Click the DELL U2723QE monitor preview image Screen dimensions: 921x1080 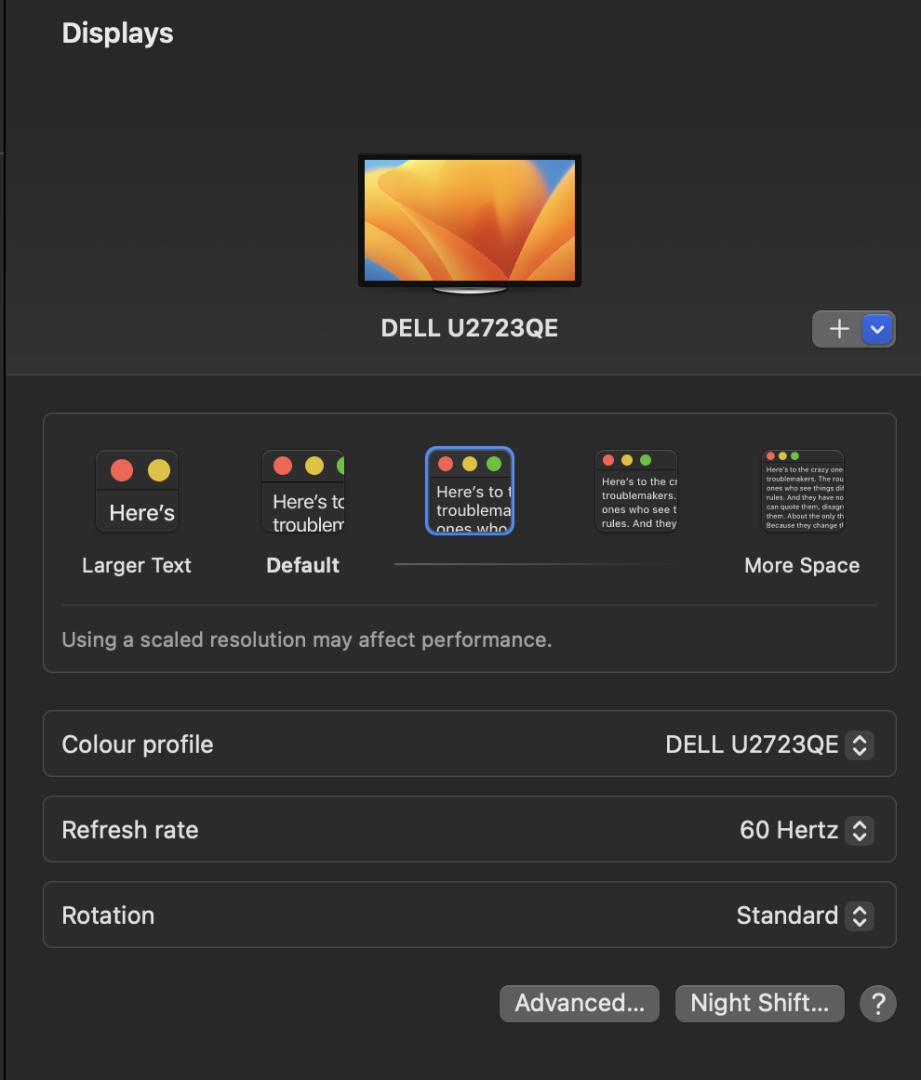470,223
